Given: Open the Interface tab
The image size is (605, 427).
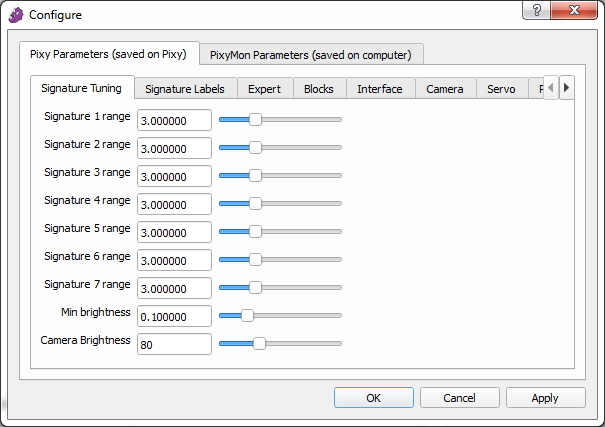Looking at the screenshot, I should tap(379, 89).
